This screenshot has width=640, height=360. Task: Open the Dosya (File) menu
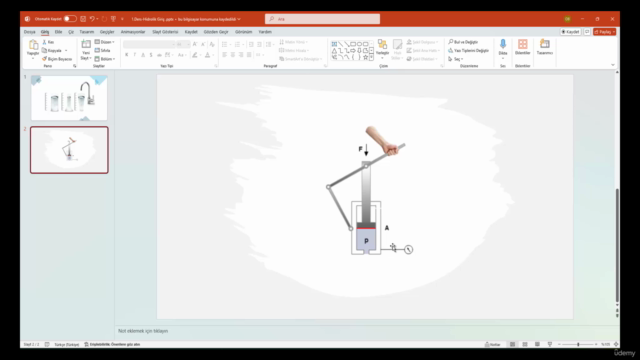click(29, 32)
